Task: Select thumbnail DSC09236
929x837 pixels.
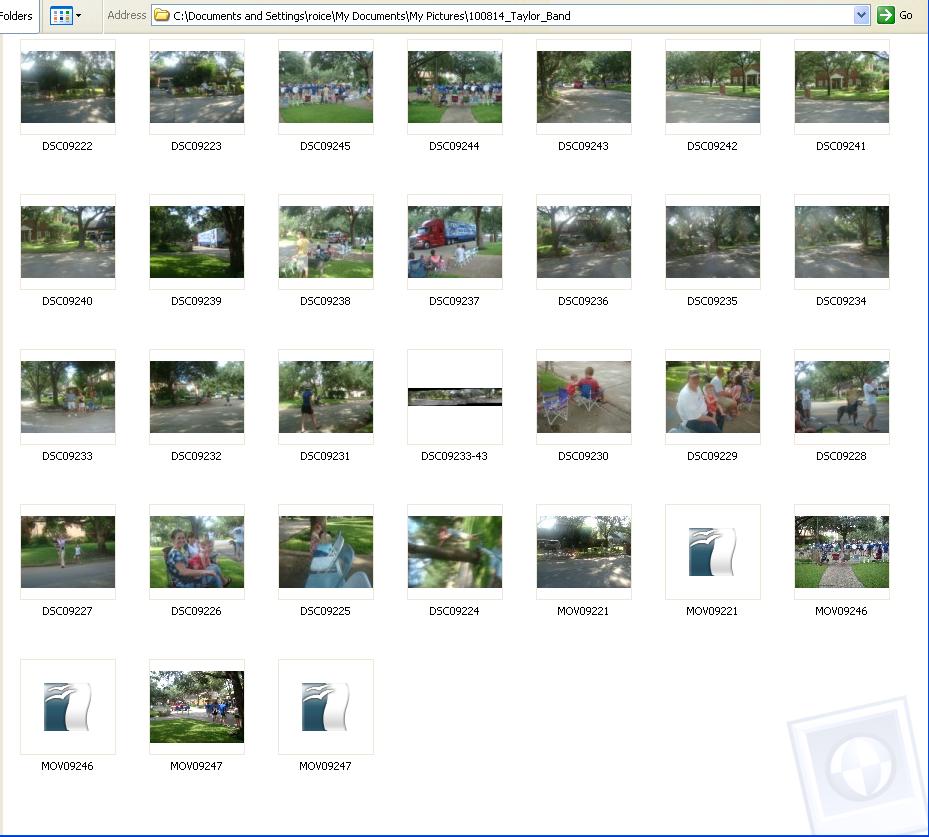Action: click(x=584, y=242)
